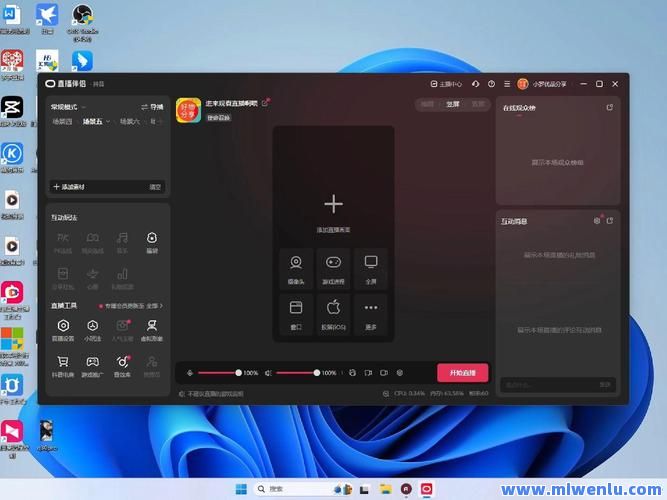Open interactive messages settings gear
Image resolution: width=667 pixels, height=500 pixels.
pyautogui.click(x=597, y=221)
